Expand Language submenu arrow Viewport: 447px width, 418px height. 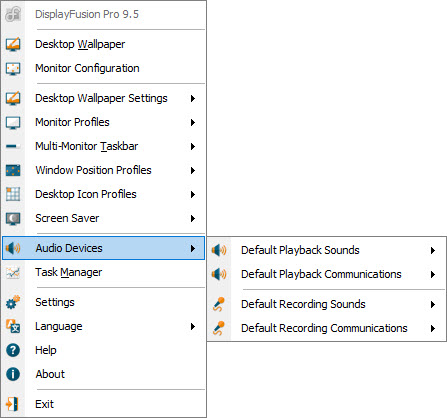(x=193, y=326)
